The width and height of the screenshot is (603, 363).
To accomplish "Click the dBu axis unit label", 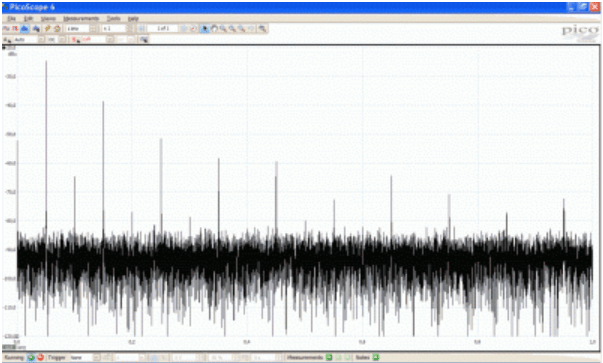I will tap(12, 54).
